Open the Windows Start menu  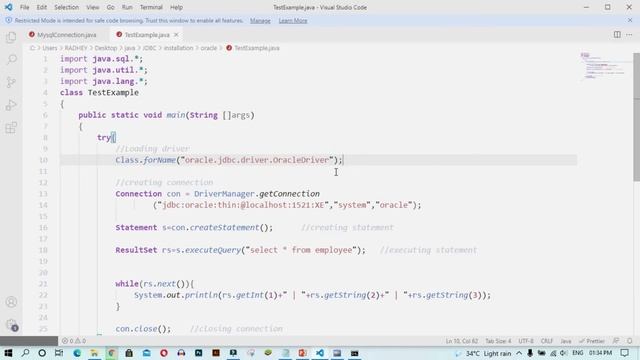[8, 353]
